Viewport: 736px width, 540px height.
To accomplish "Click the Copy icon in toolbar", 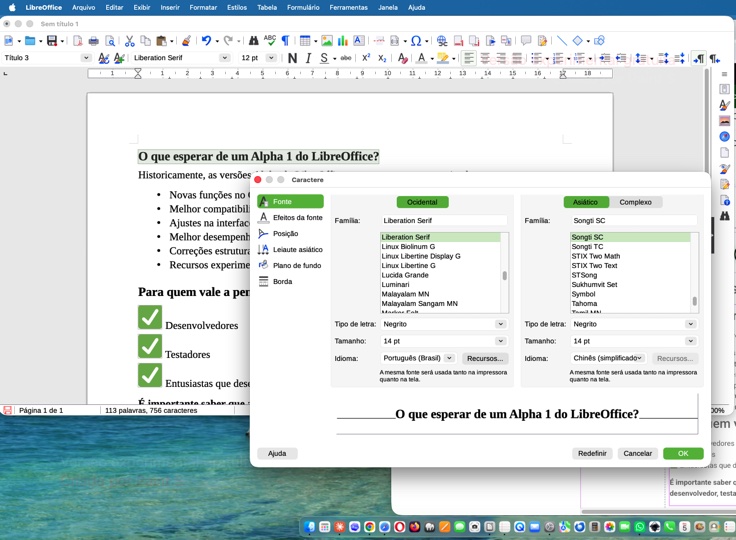I will [146, 41].
